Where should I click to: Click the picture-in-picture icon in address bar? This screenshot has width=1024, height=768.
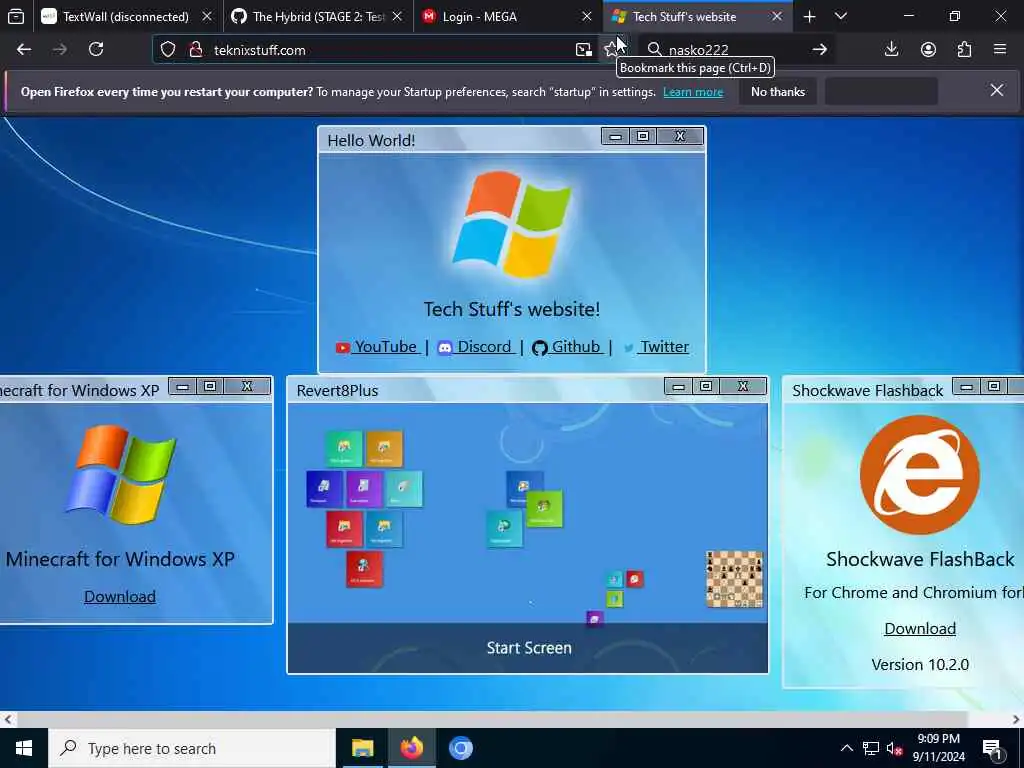pos(583,50)
